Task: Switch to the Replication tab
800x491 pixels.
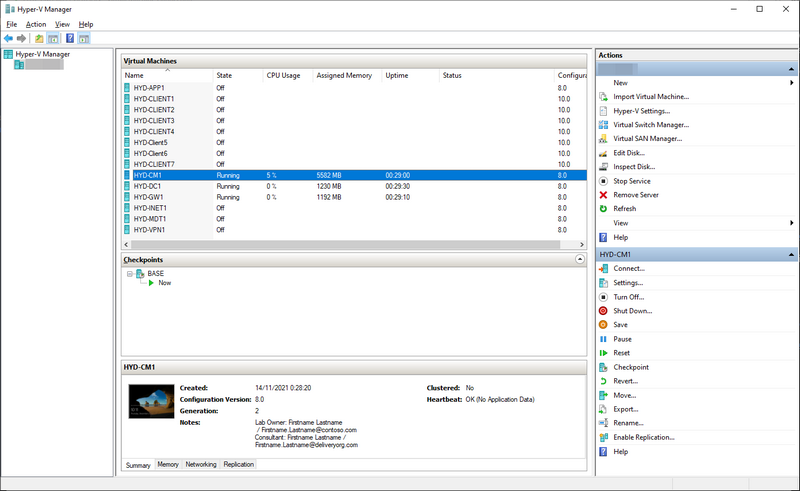Action: [x=238, y=464]
